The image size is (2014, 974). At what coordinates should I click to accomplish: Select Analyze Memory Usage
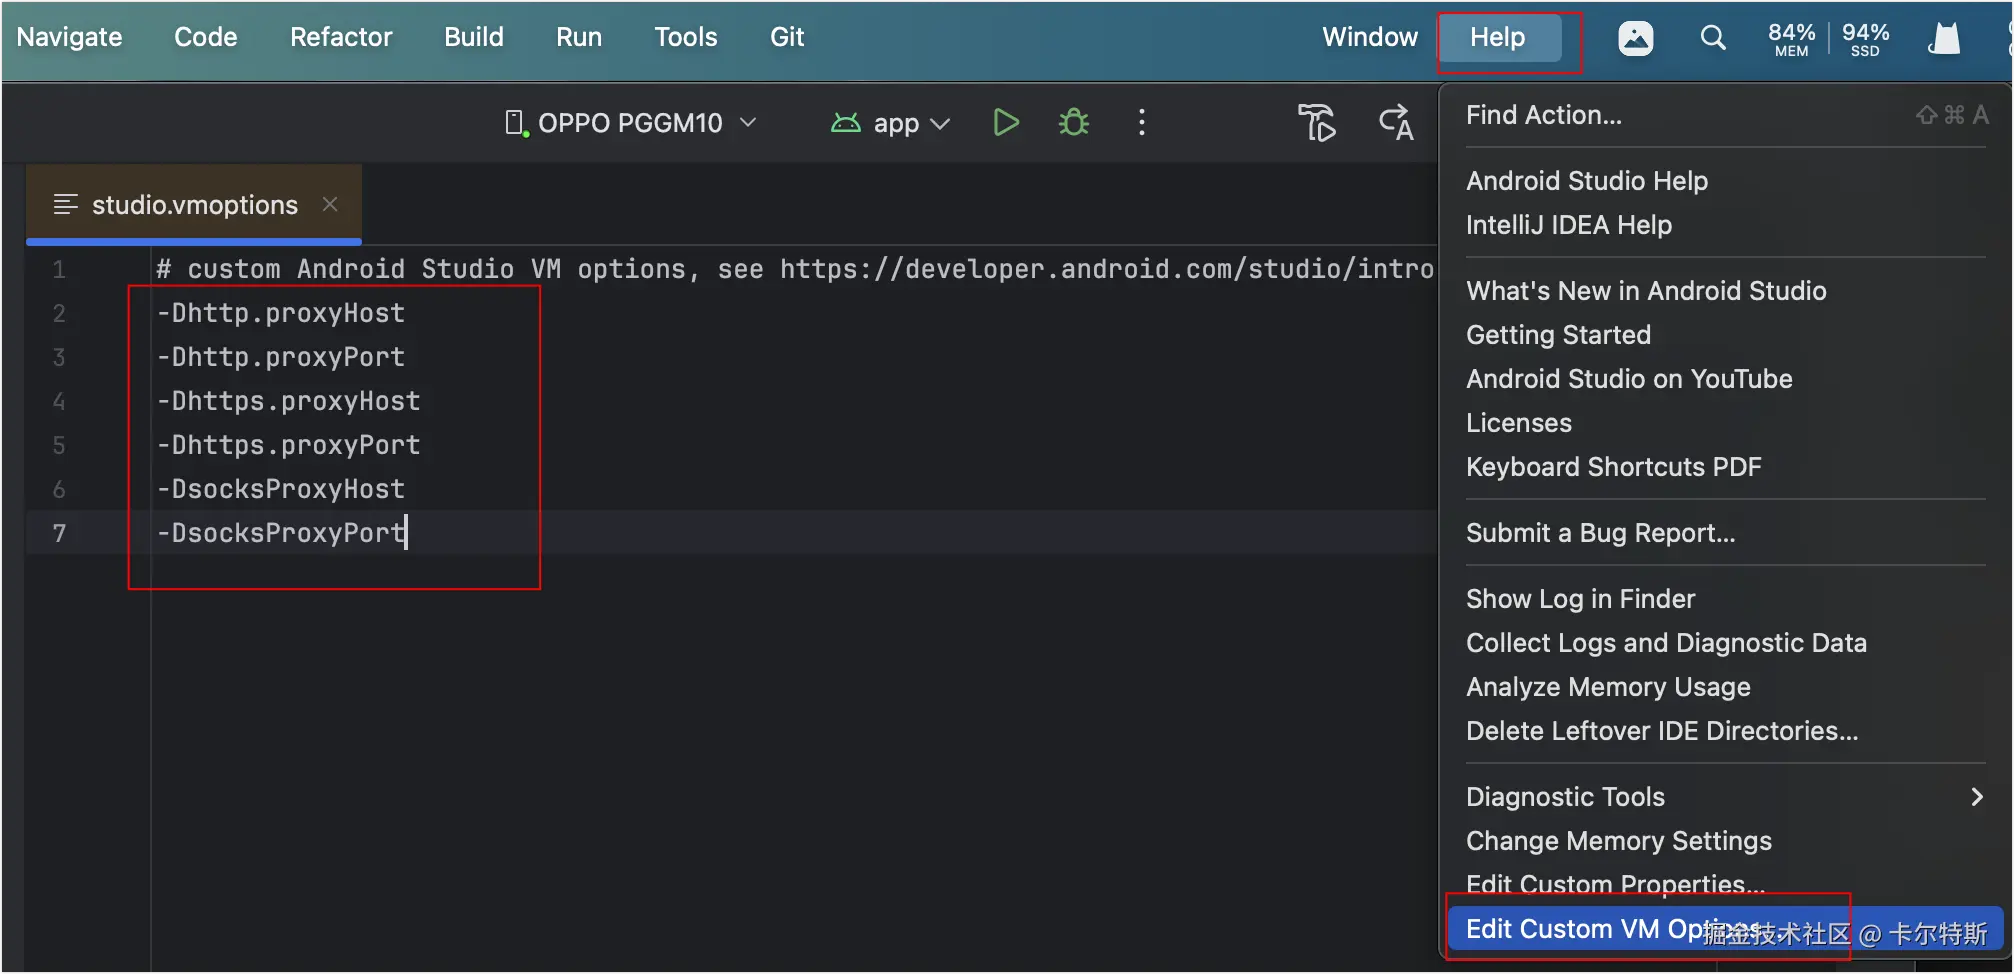(1726, 687)
